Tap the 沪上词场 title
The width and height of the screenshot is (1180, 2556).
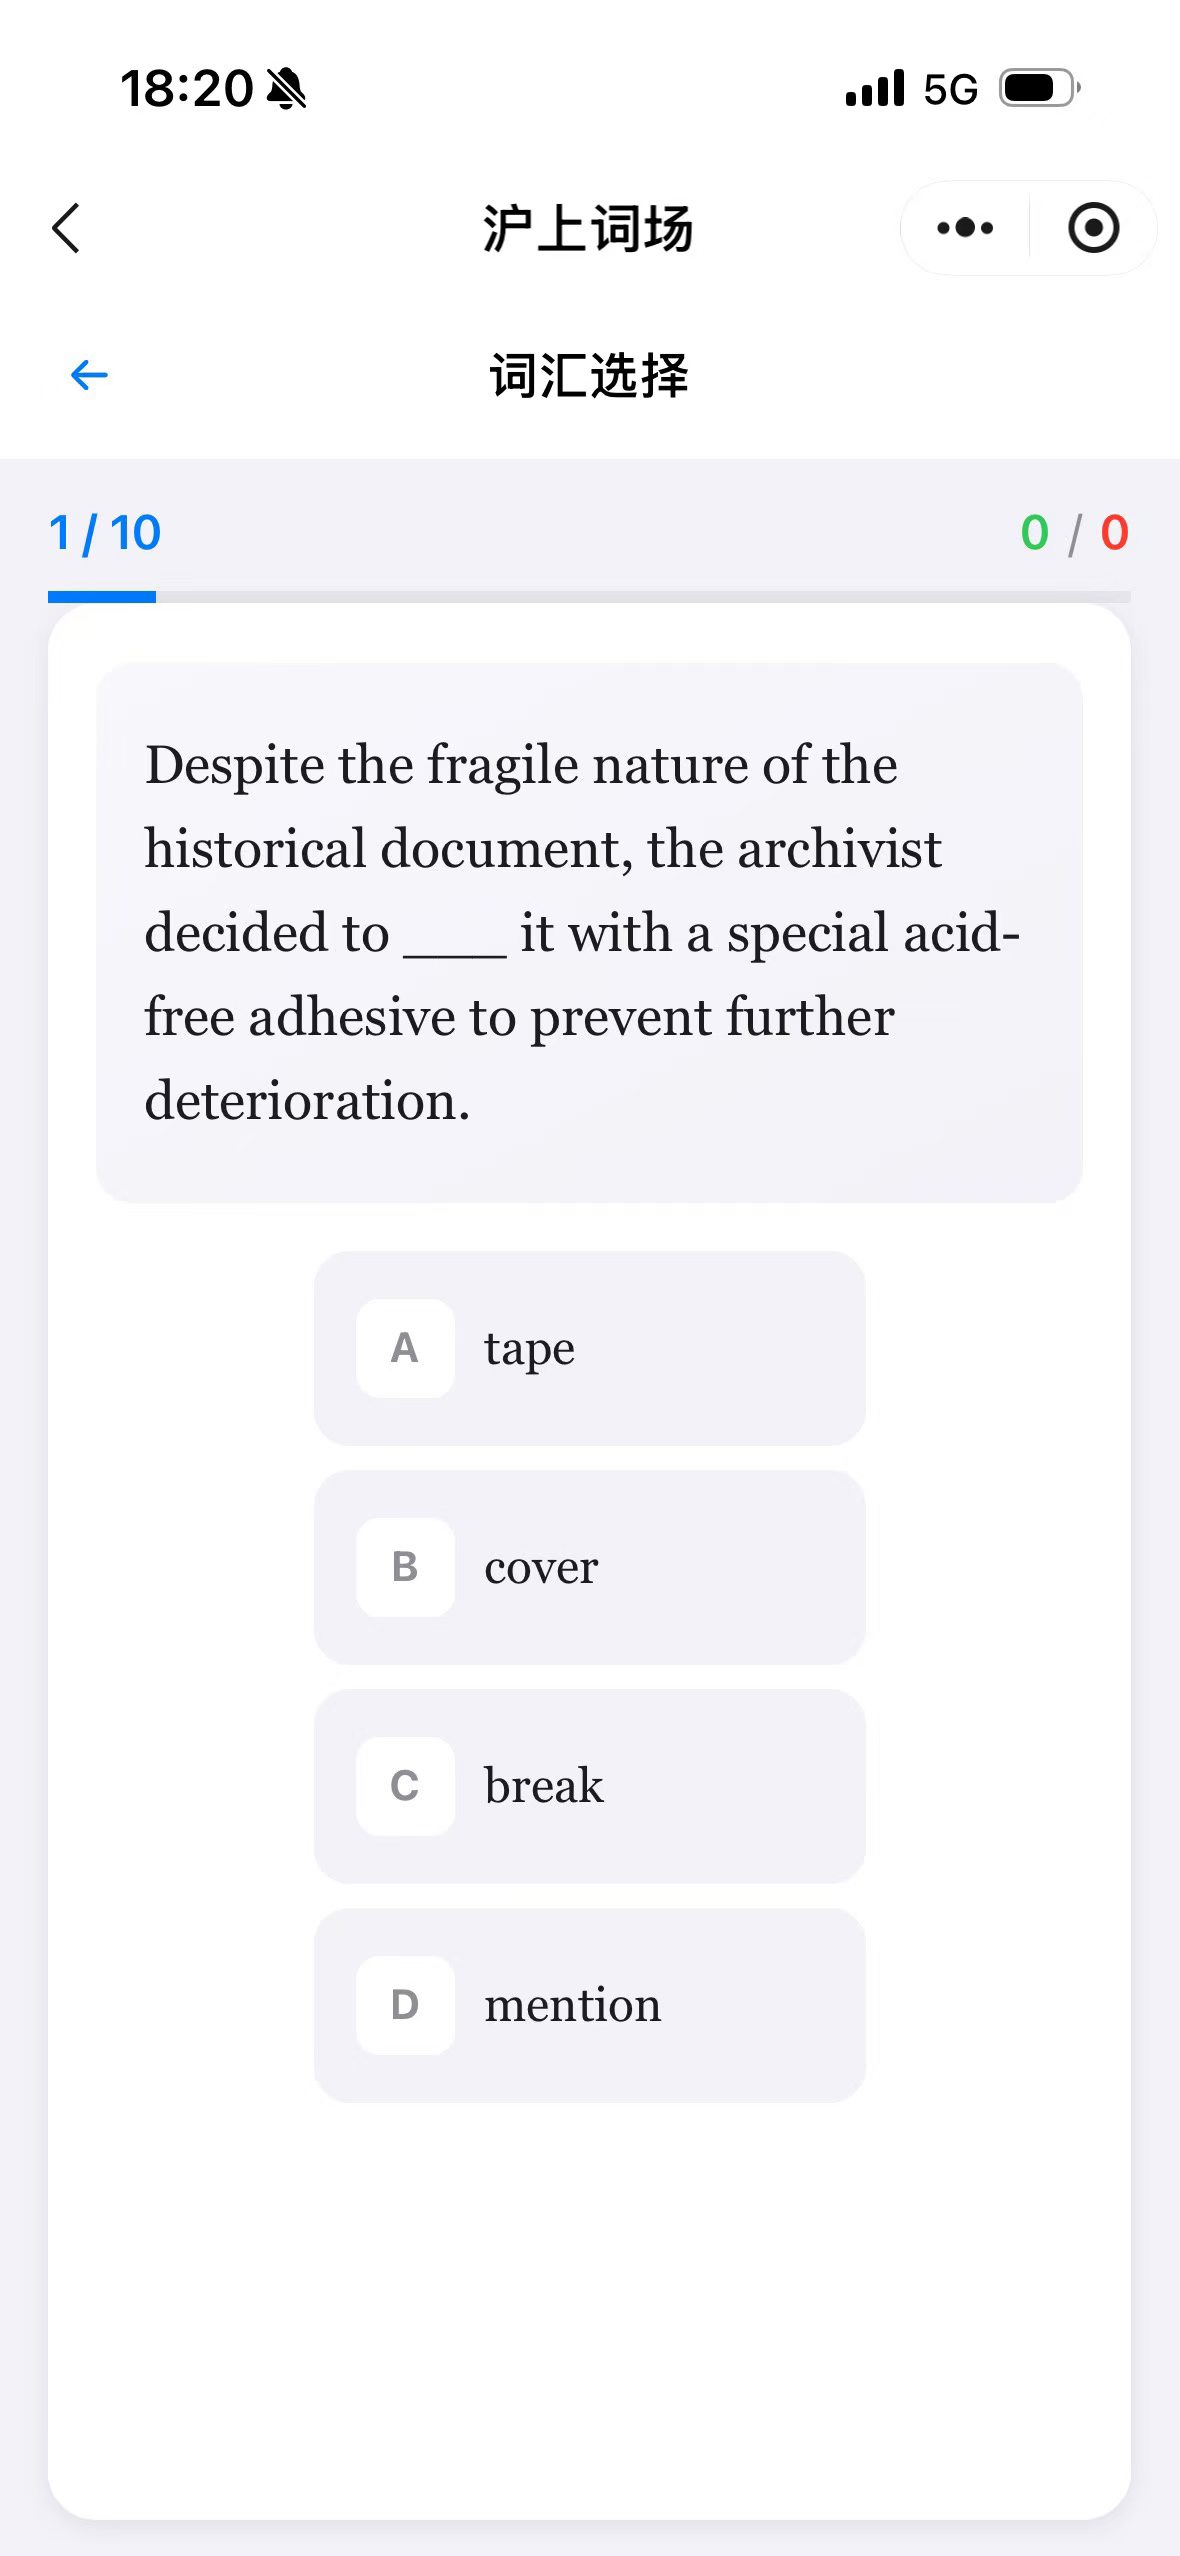tap(588, 228)
